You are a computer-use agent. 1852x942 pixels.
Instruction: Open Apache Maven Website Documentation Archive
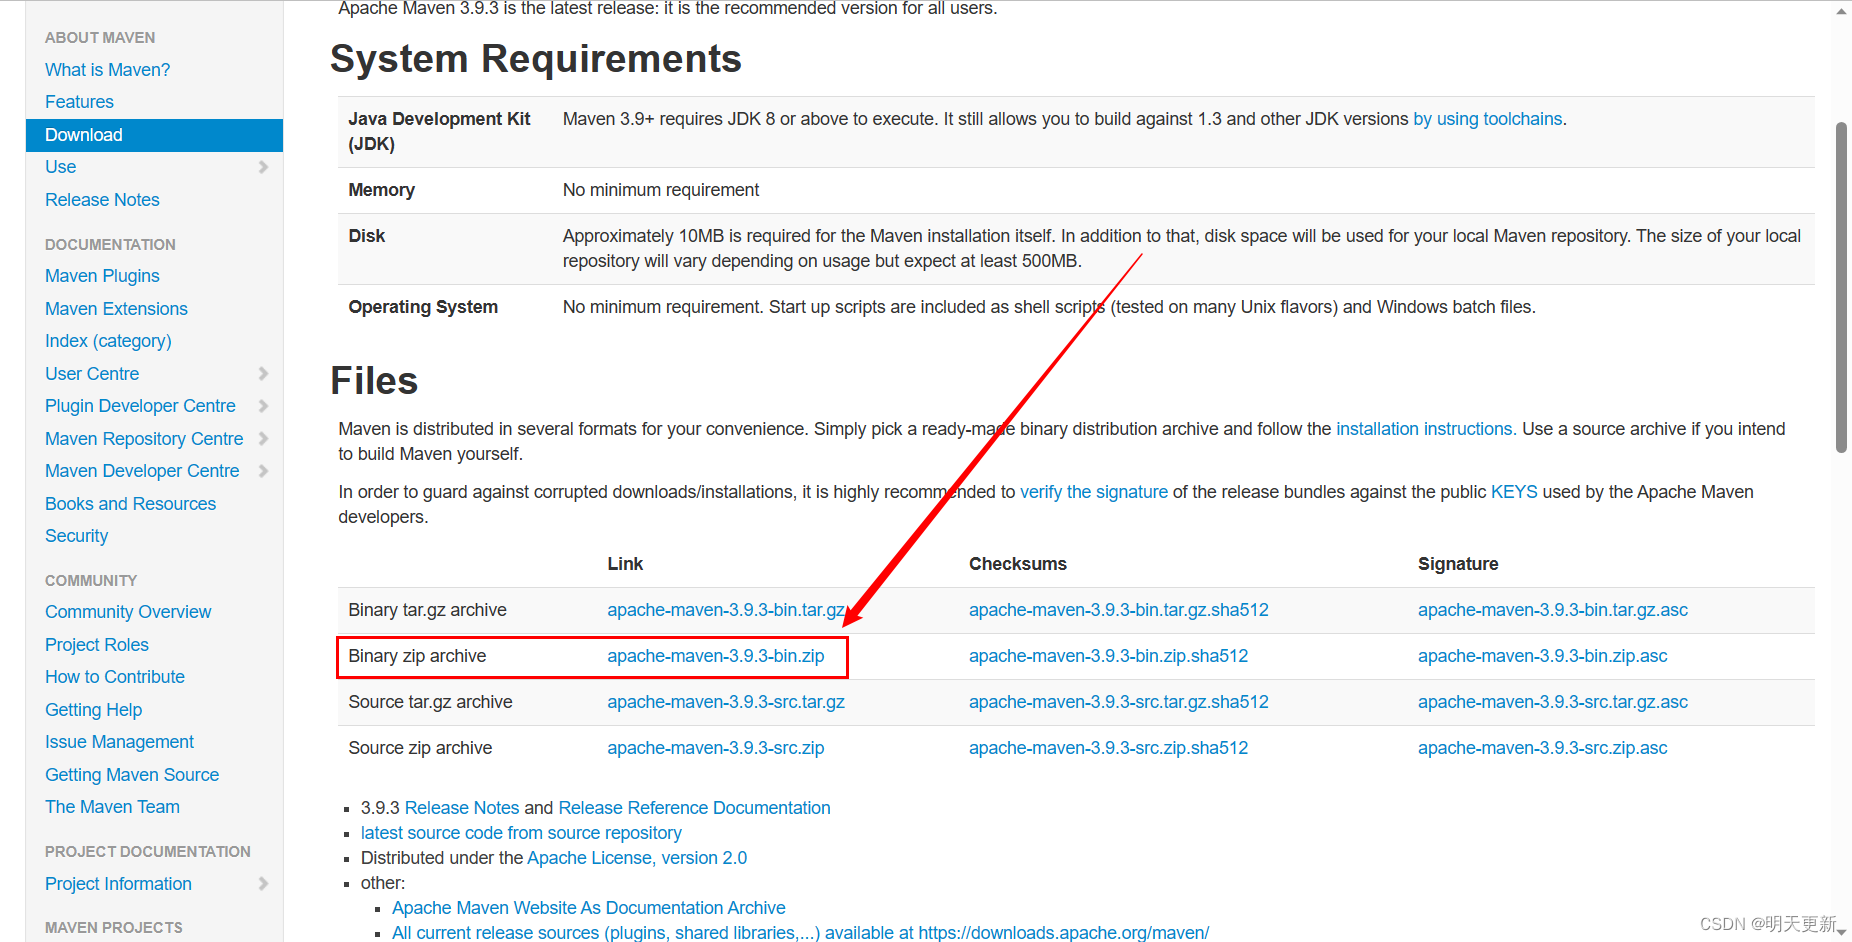coord(589,908)
